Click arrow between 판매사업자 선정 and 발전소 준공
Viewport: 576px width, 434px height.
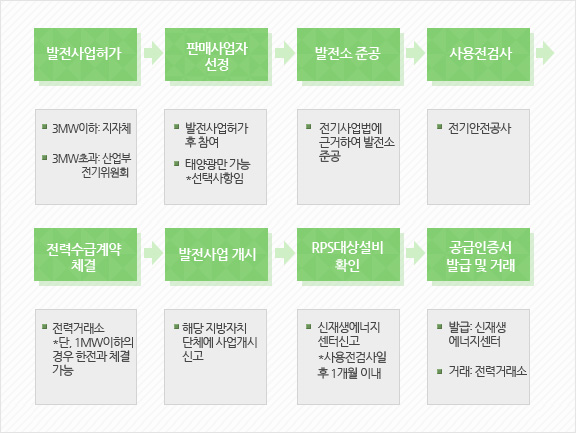pos(284,53)
